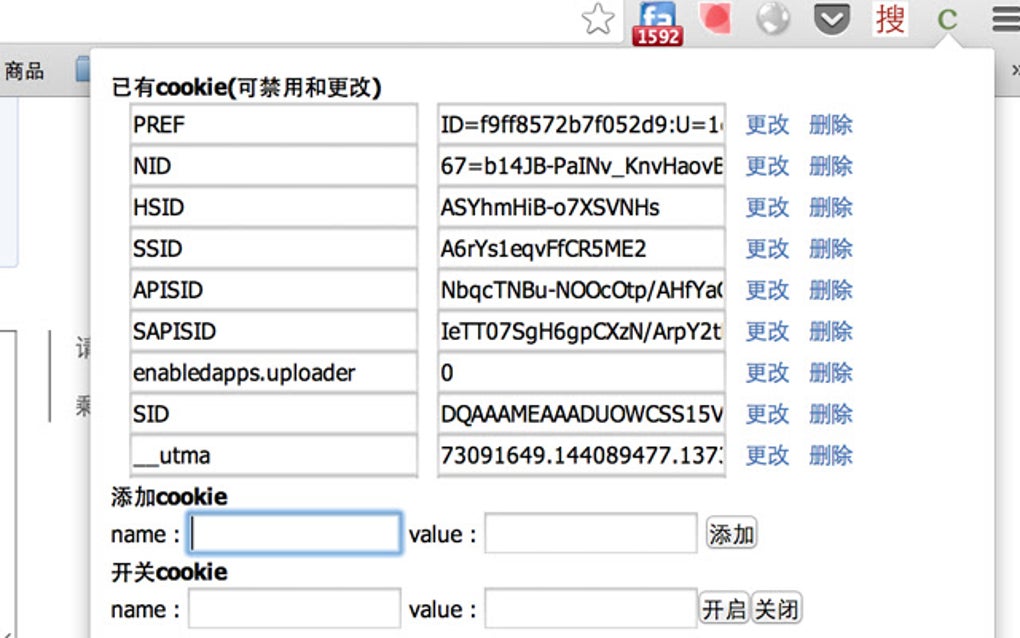The image size is (1020, 638).
Task: Delete the __utma cookie
Action: pos(831,455)
